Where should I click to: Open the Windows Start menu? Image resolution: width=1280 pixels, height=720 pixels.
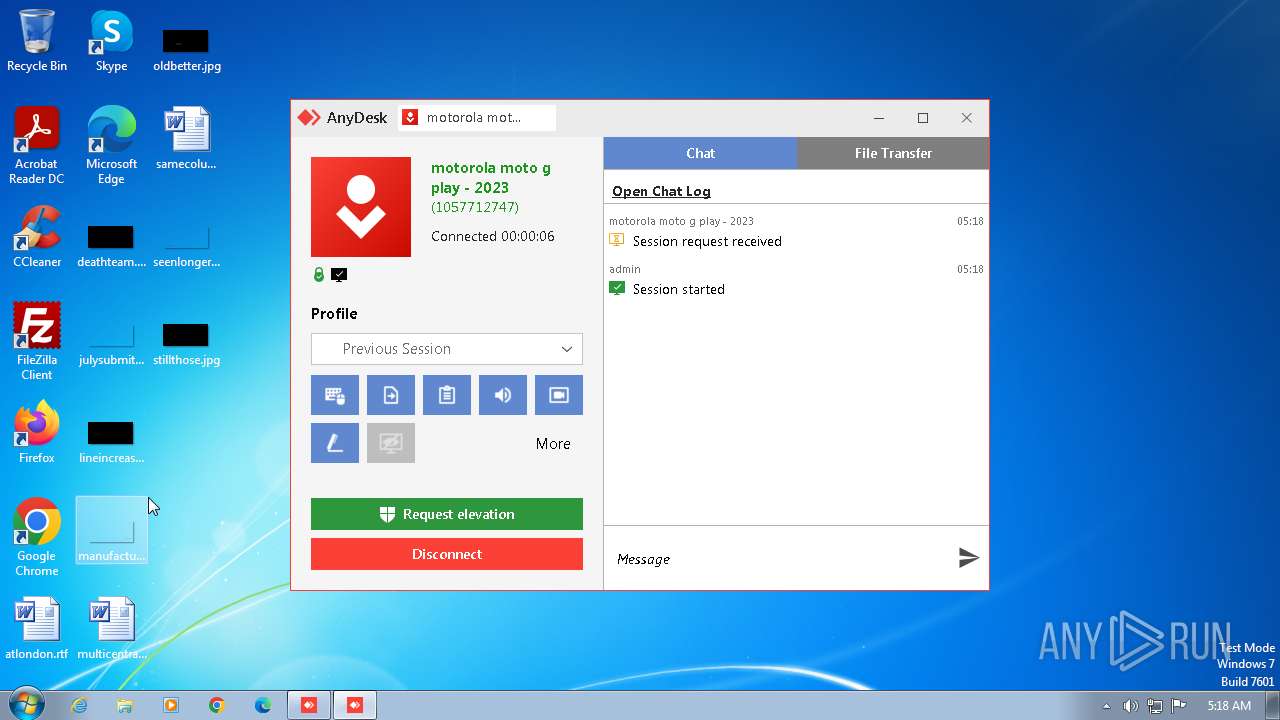coord(26,704)
